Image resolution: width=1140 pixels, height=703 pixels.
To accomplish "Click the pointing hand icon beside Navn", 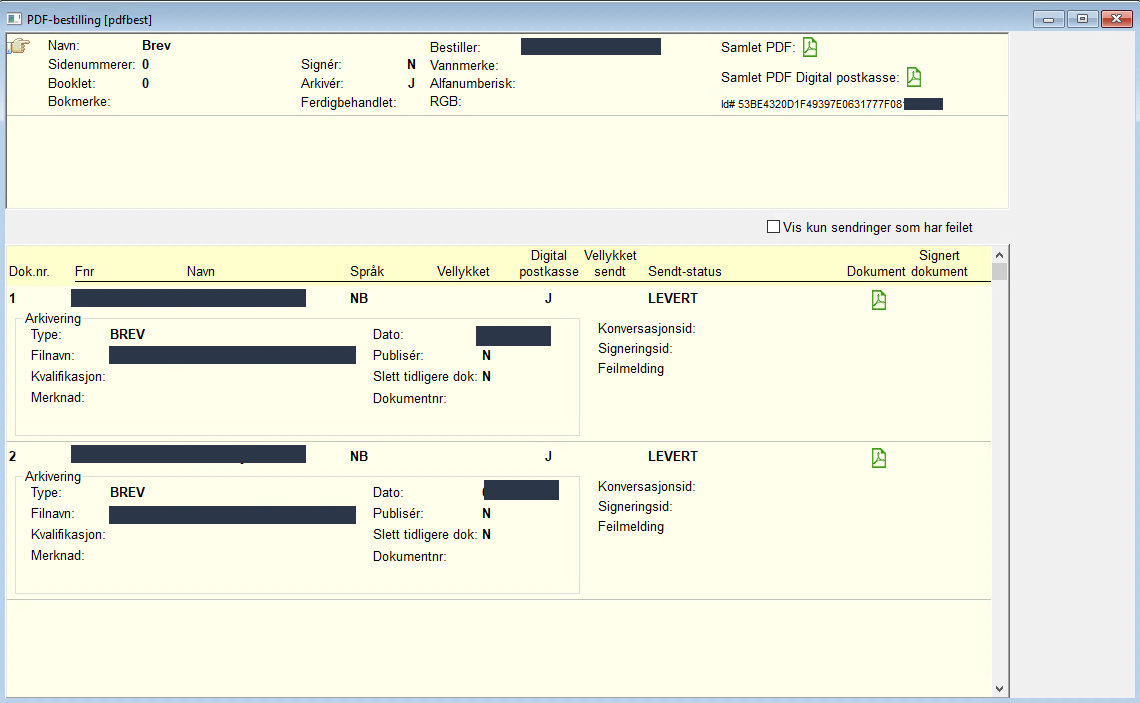I will [x=19, y=47].
